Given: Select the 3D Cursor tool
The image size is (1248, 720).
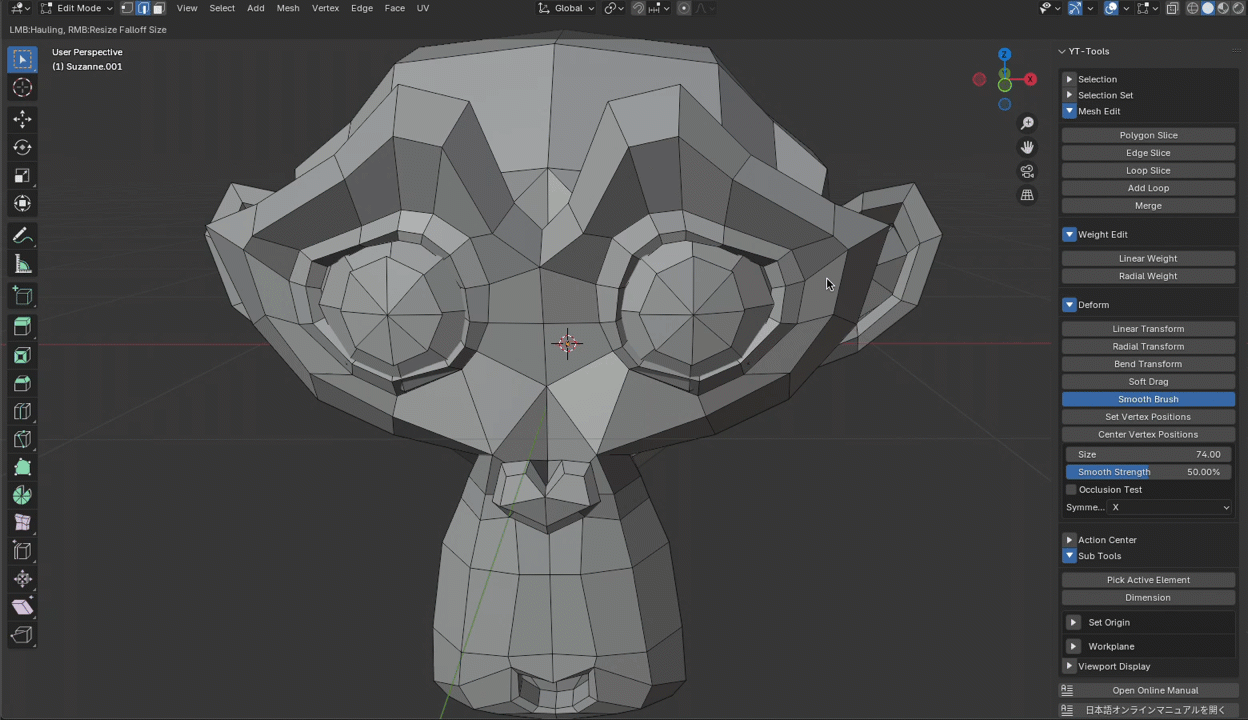Looking at the screenshot, I should pyautogui.click(x=22, y=88).
